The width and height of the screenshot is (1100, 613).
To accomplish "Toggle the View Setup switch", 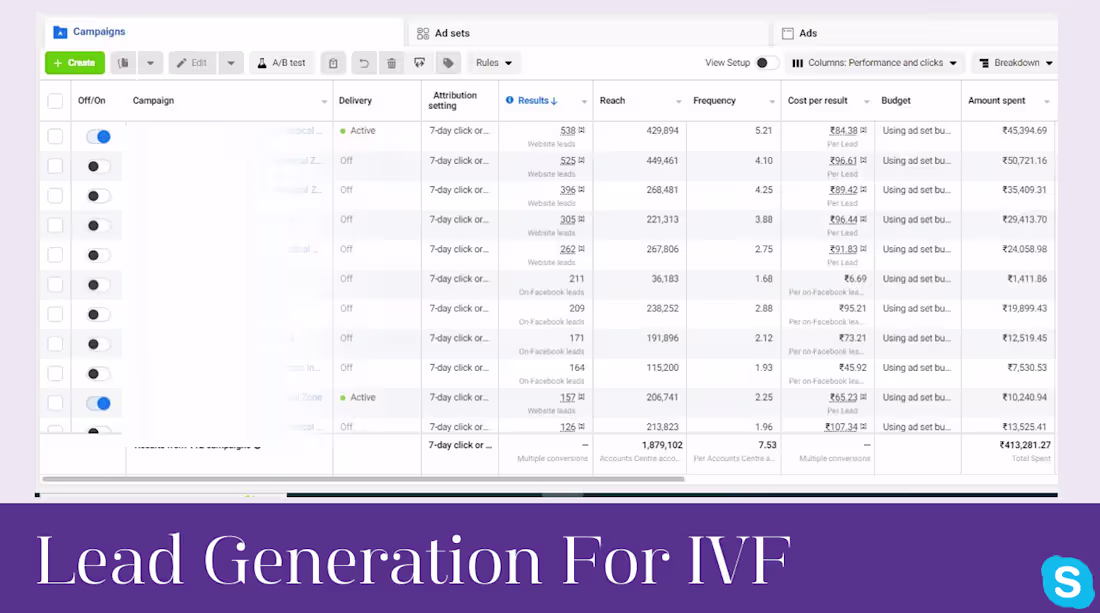I will 766,63.
